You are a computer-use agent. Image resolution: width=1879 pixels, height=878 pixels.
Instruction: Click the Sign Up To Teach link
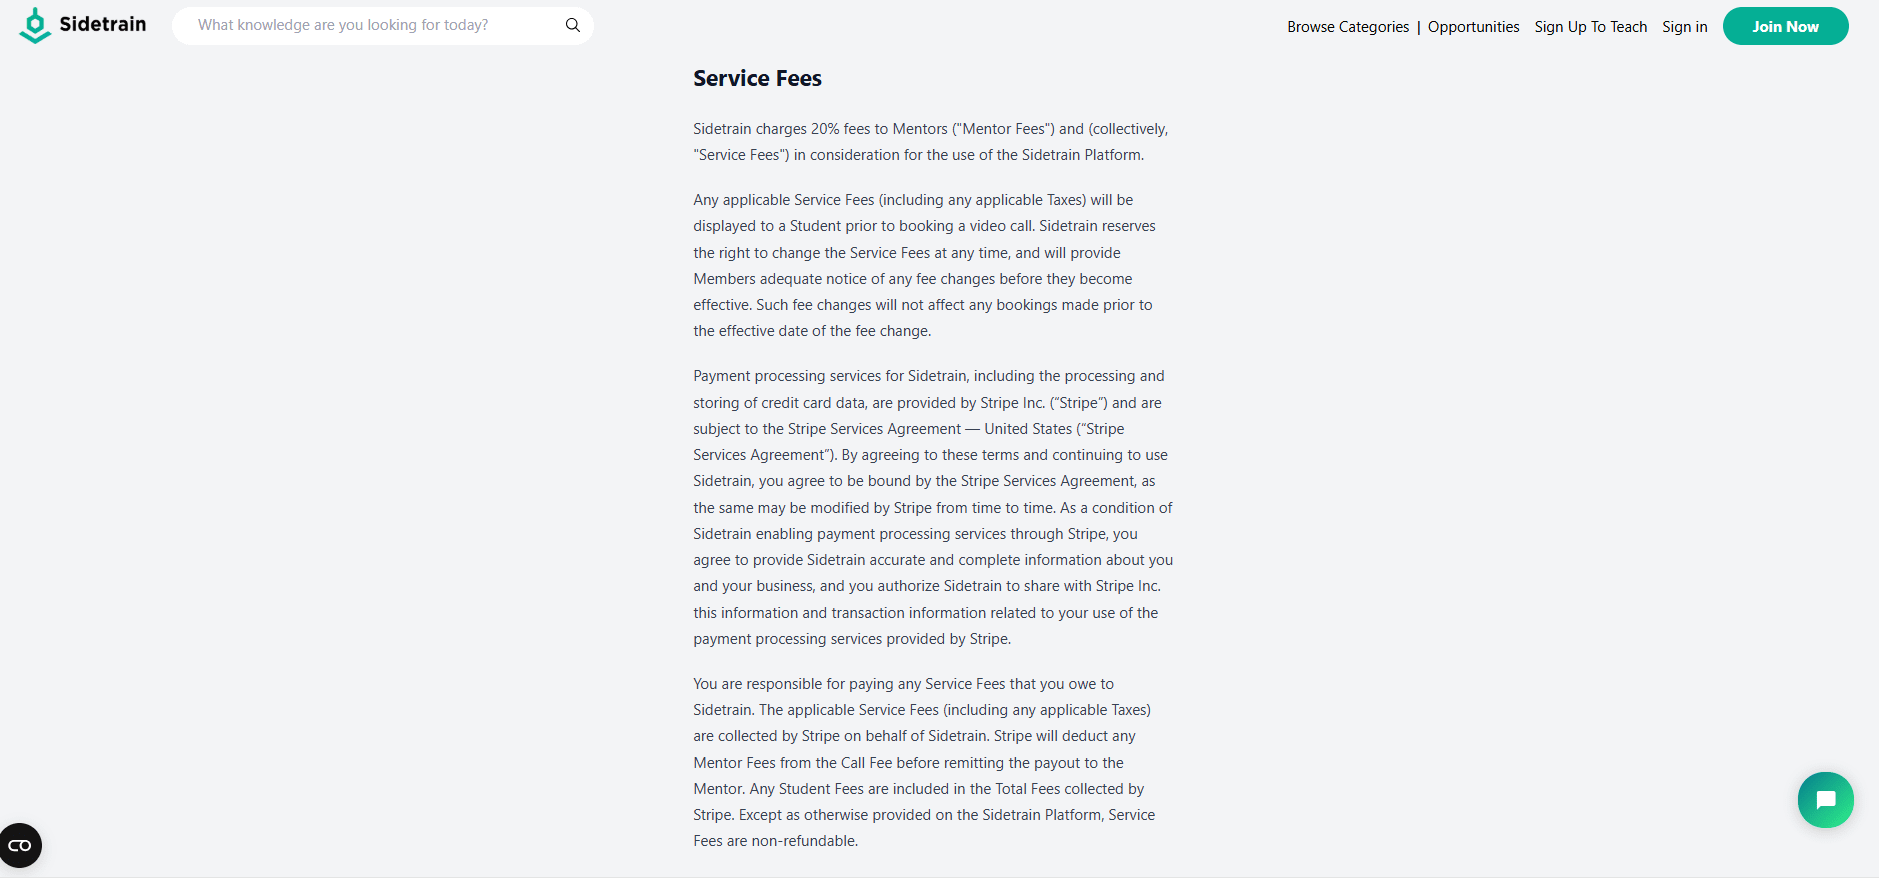pos(1590,27)
